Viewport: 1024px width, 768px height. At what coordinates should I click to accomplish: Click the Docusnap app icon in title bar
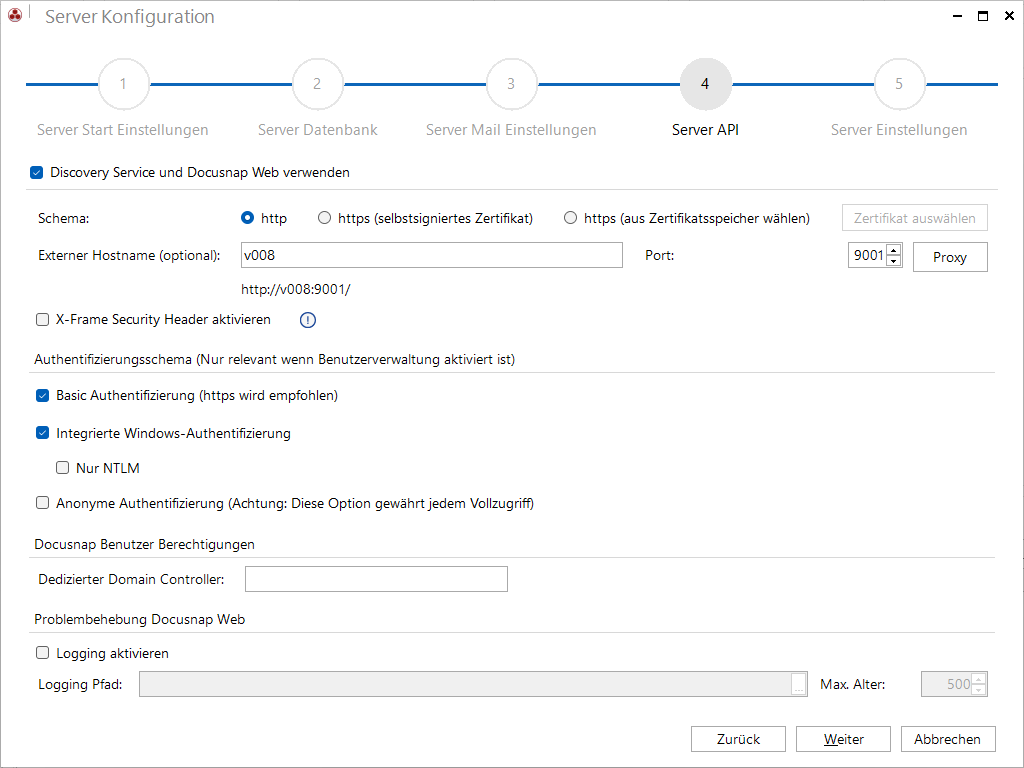pos(15,14)
